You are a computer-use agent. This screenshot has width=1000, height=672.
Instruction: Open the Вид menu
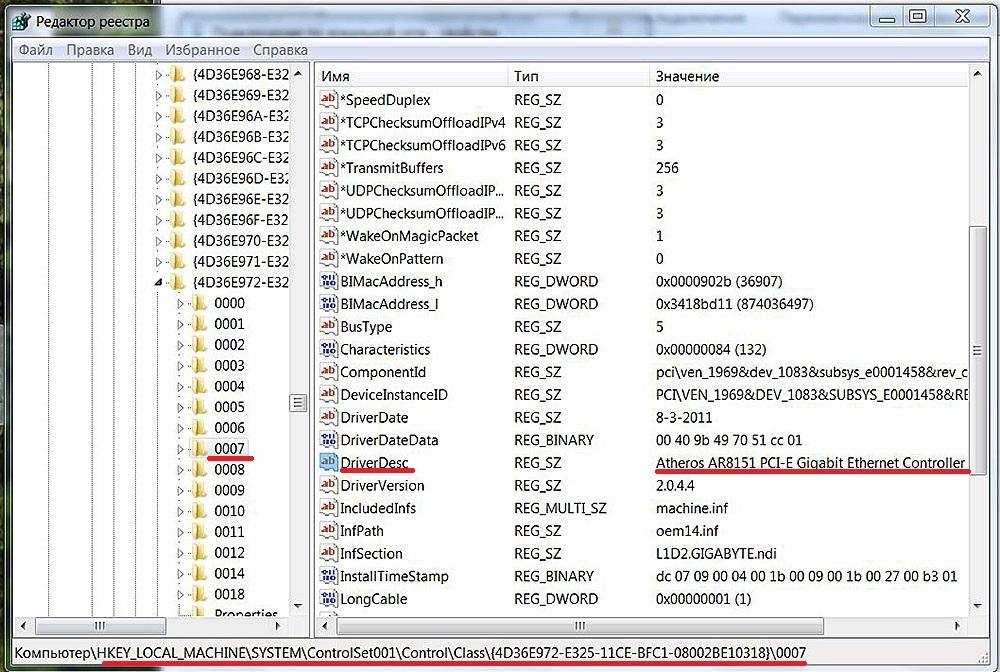pos(140,50)
